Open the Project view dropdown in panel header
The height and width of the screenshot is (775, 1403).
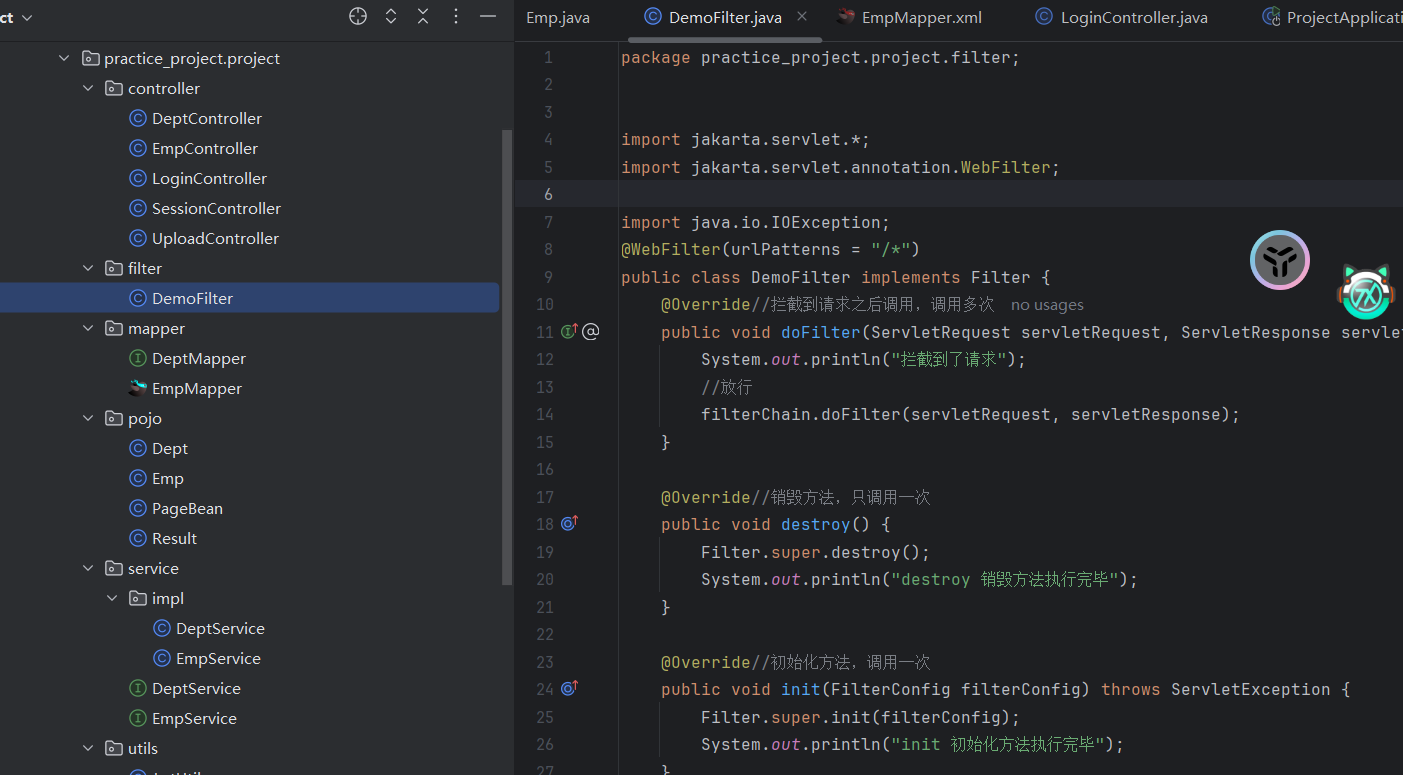(25, 18)
